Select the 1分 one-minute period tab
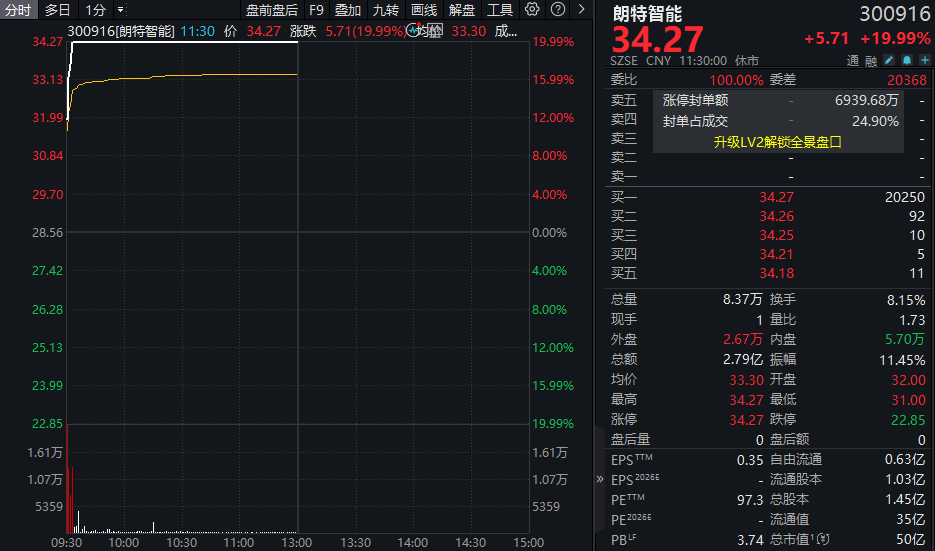Viewport: 935px width, 551px height. pos(95,10)
